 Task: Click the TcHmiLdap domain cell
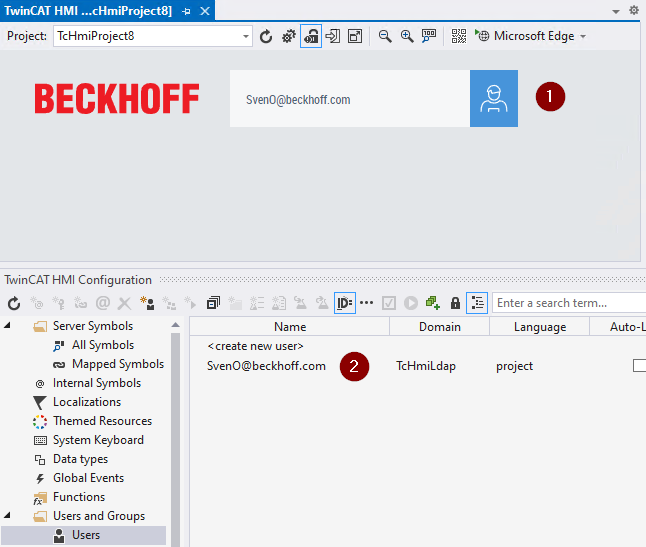(426, 366)
